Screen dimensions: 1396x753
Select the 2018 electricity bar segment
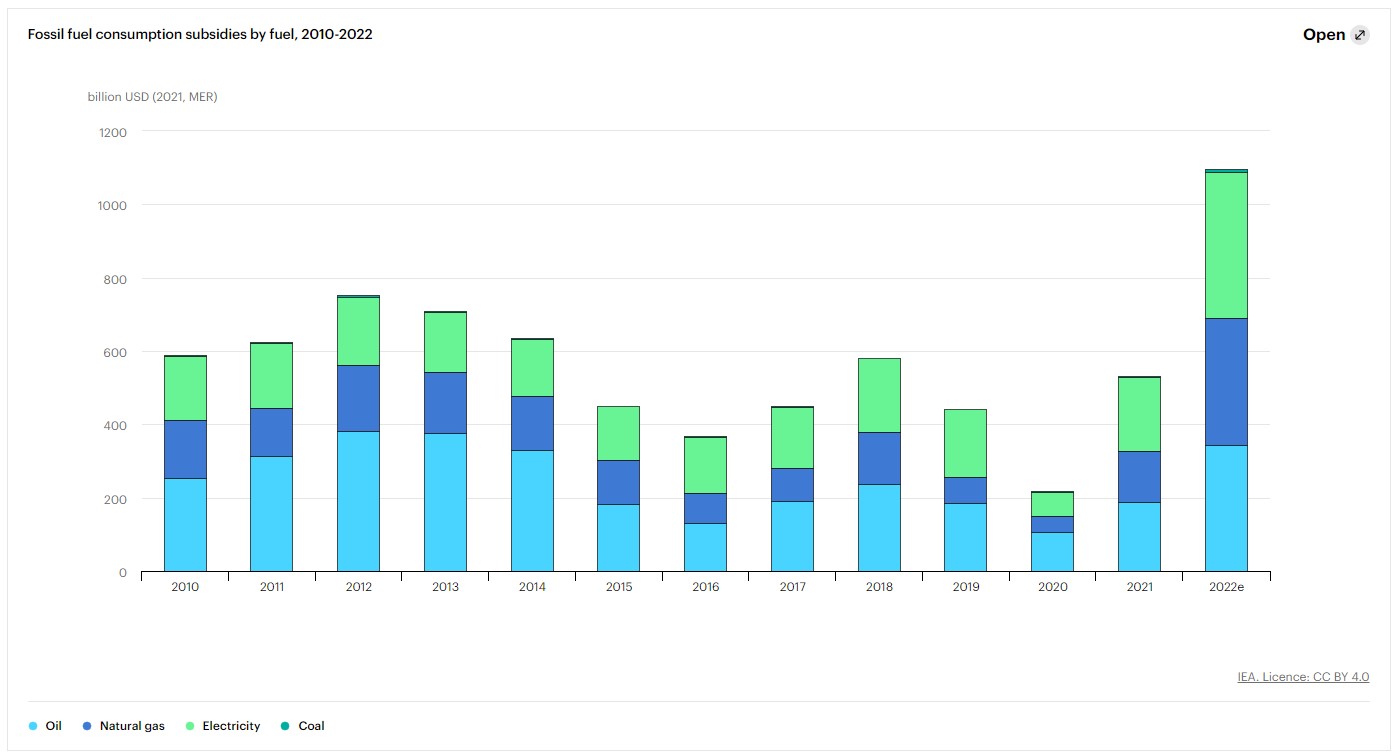point(879,395)
